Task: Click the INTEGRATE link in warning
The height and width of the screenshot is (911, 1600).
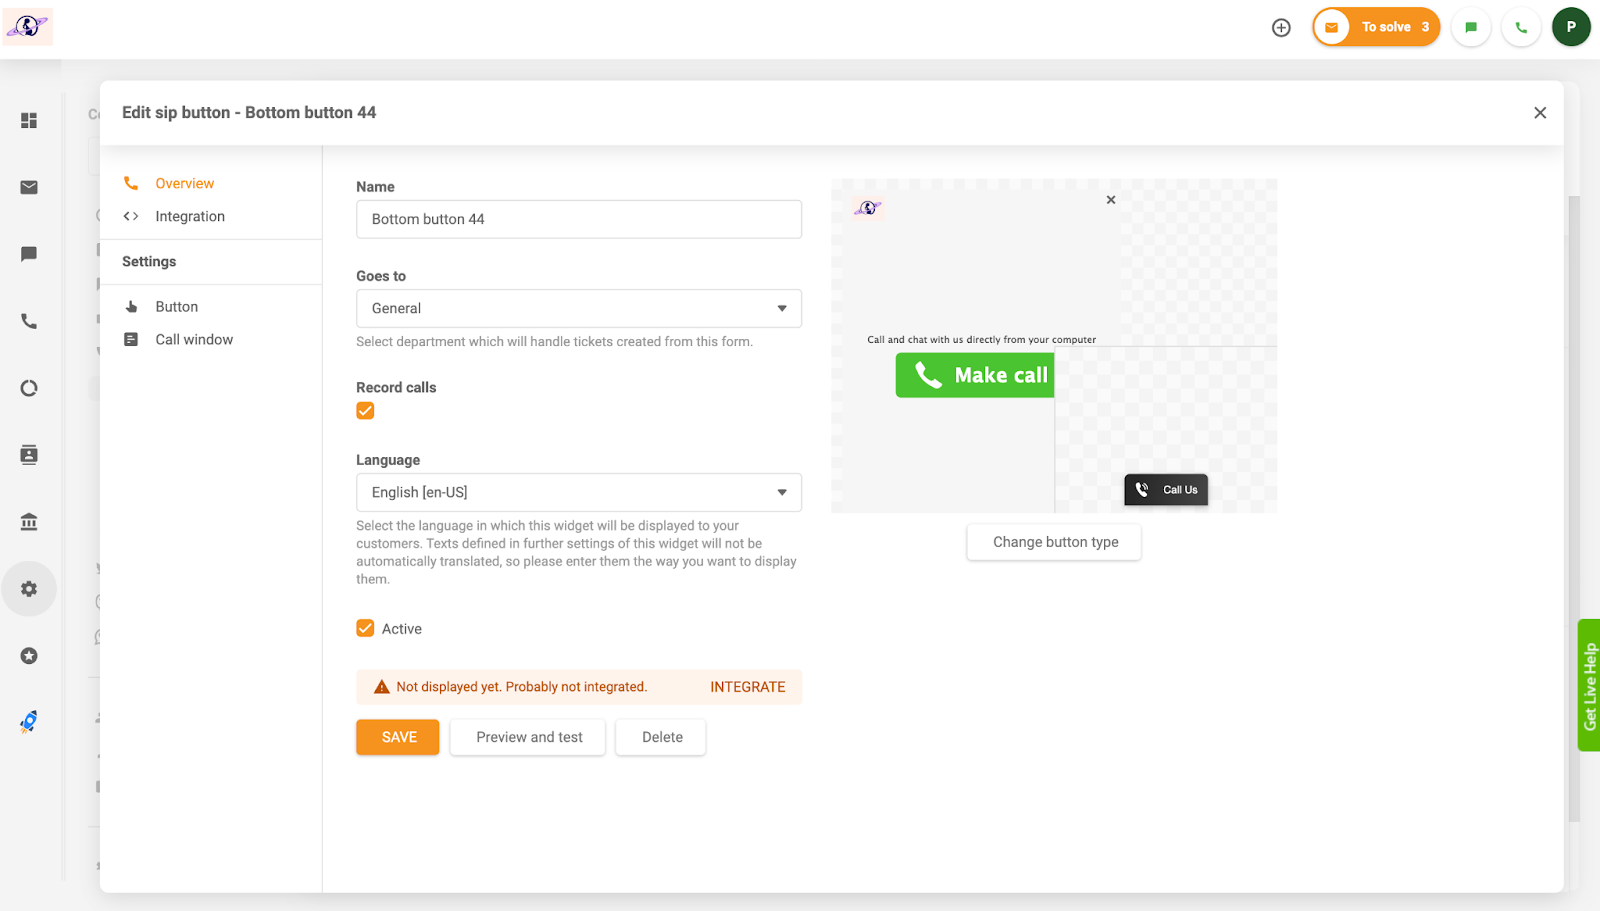Action: tap(747, 687)
